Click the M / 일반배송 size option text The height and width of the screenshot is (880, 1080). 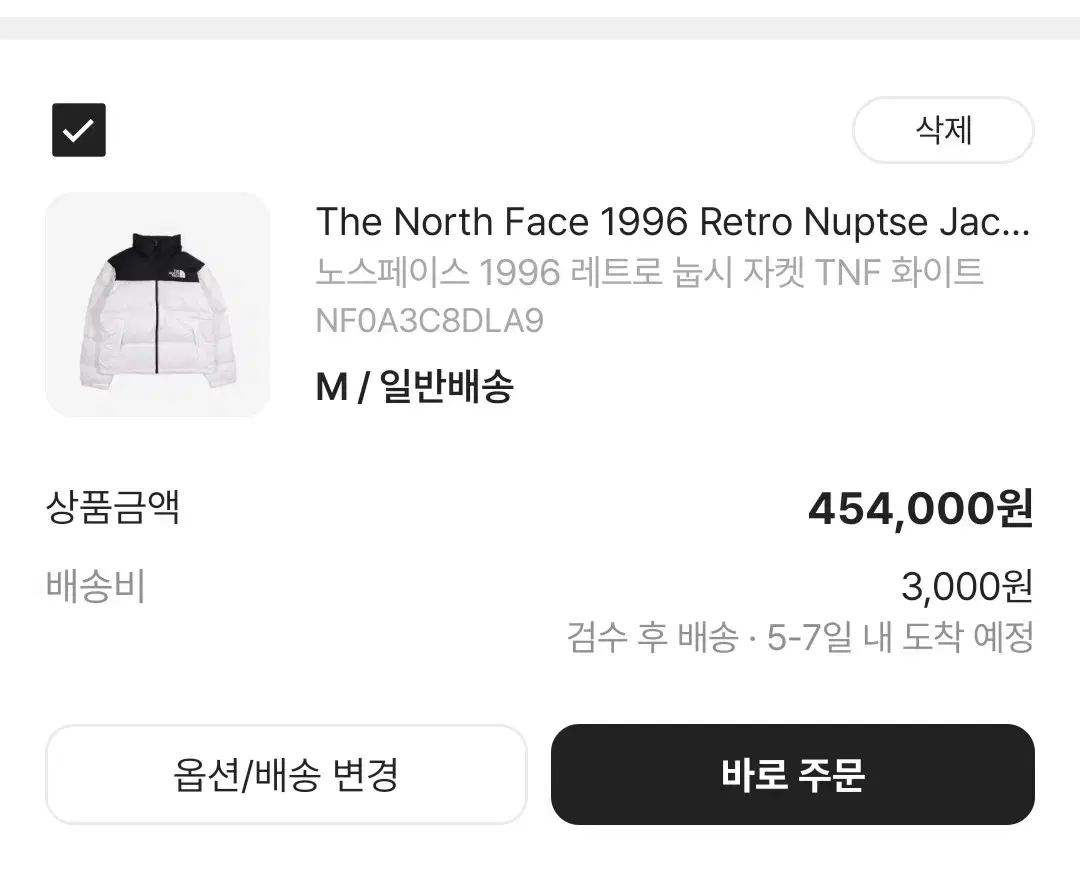point(415,386)
